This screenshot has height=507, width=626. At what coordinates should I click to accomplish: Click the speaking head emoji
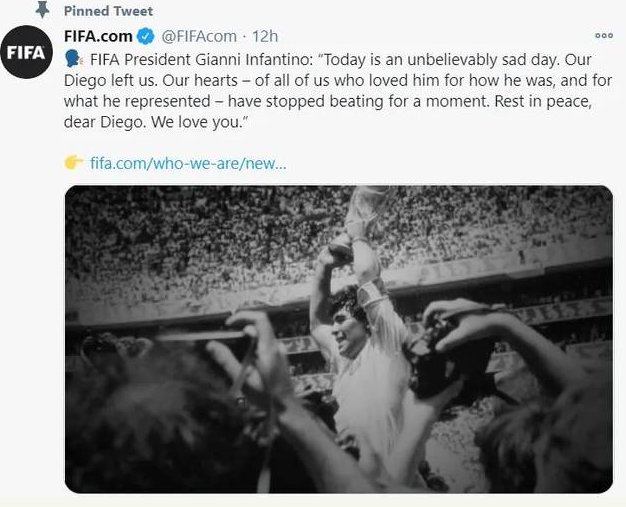[72, 59]
